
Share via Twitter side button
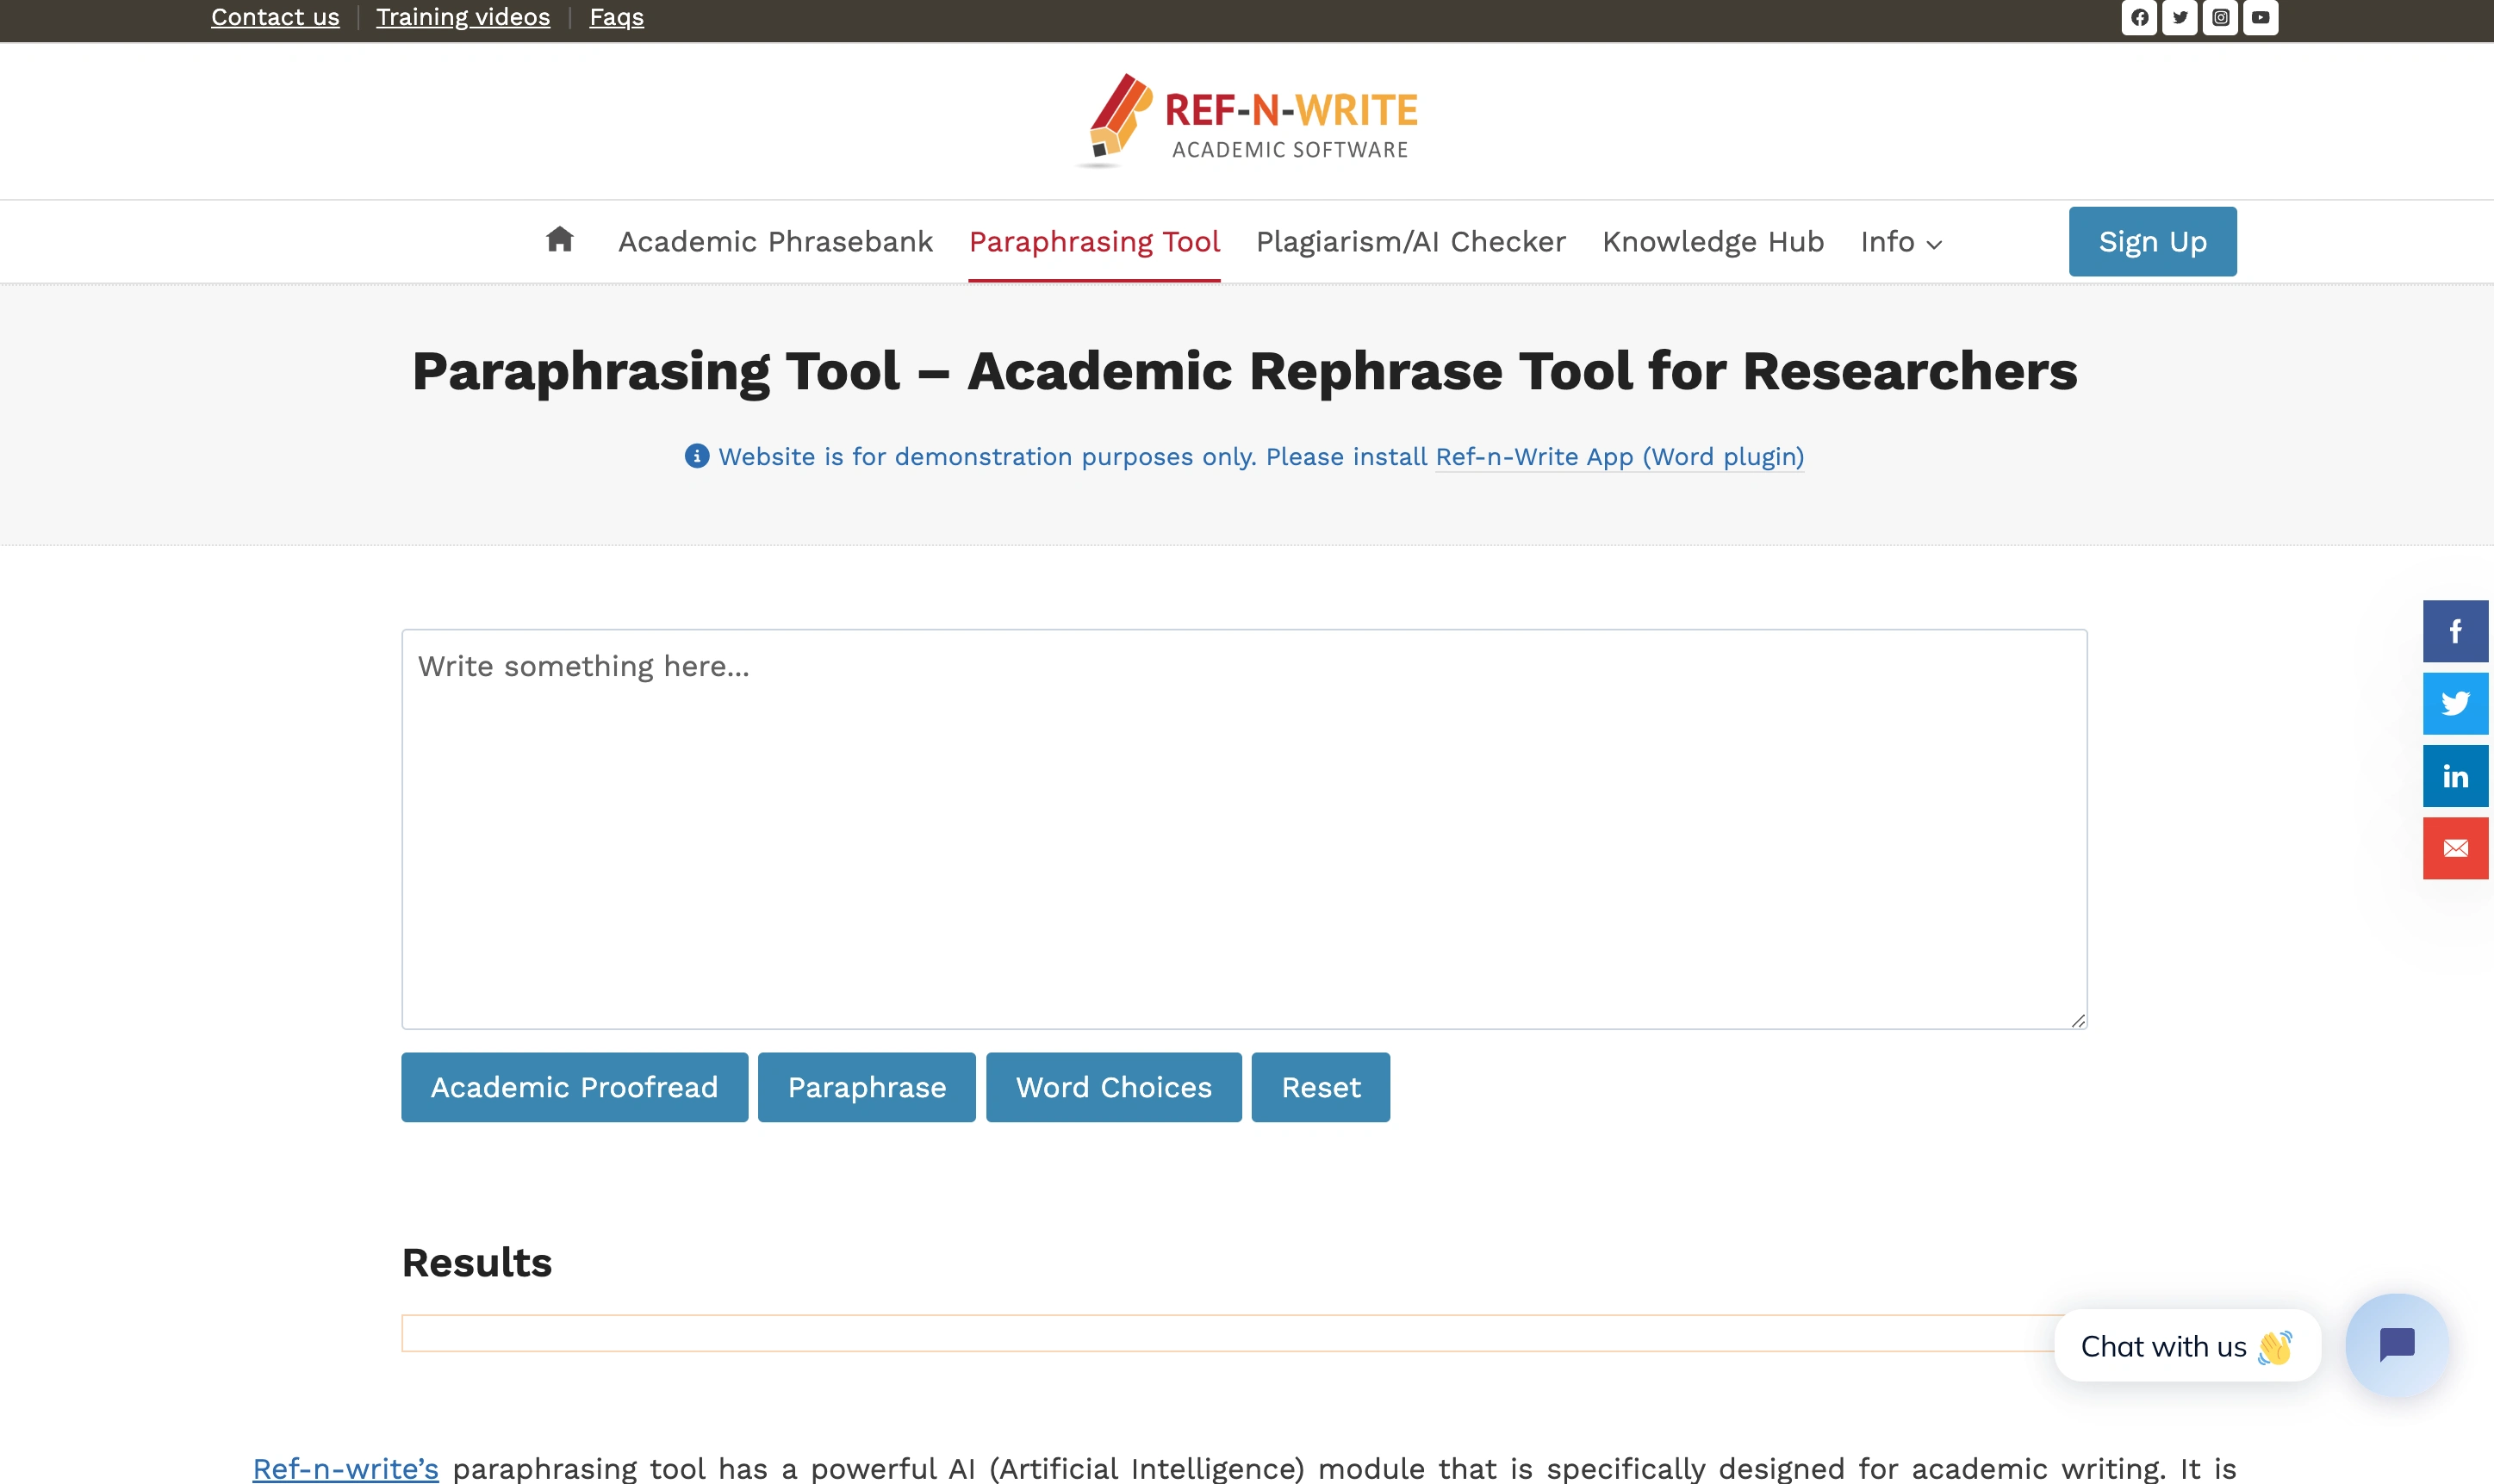click(x=2455, y=704)
